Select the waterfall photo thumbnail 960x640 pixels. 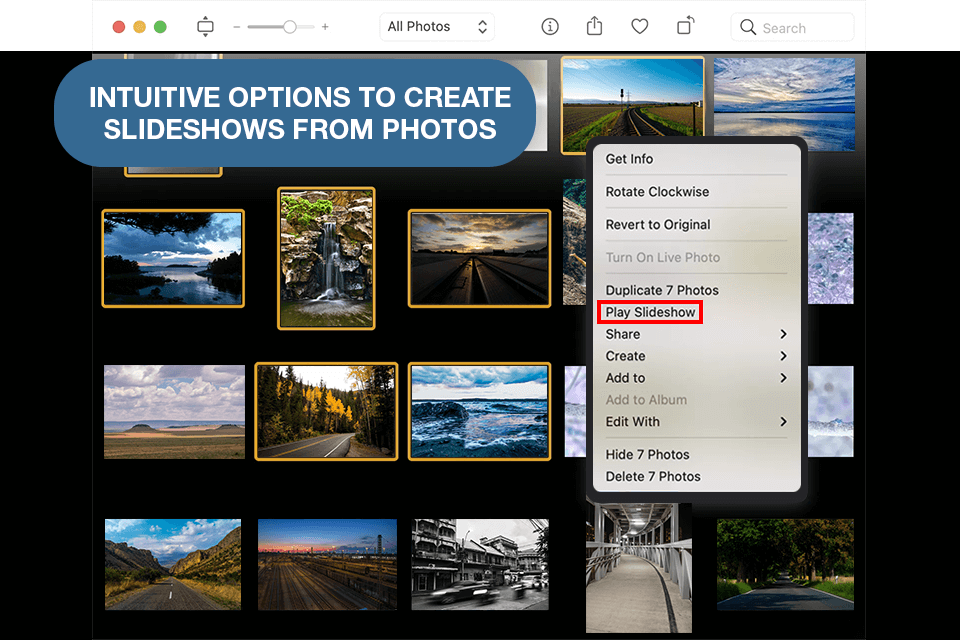click(326, 258)
